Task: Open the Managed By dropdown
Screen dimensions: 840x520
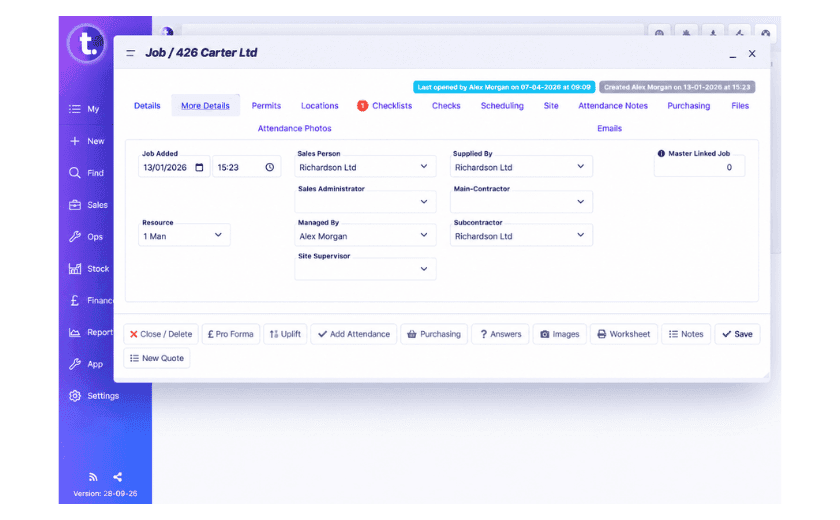Action: 365,236
